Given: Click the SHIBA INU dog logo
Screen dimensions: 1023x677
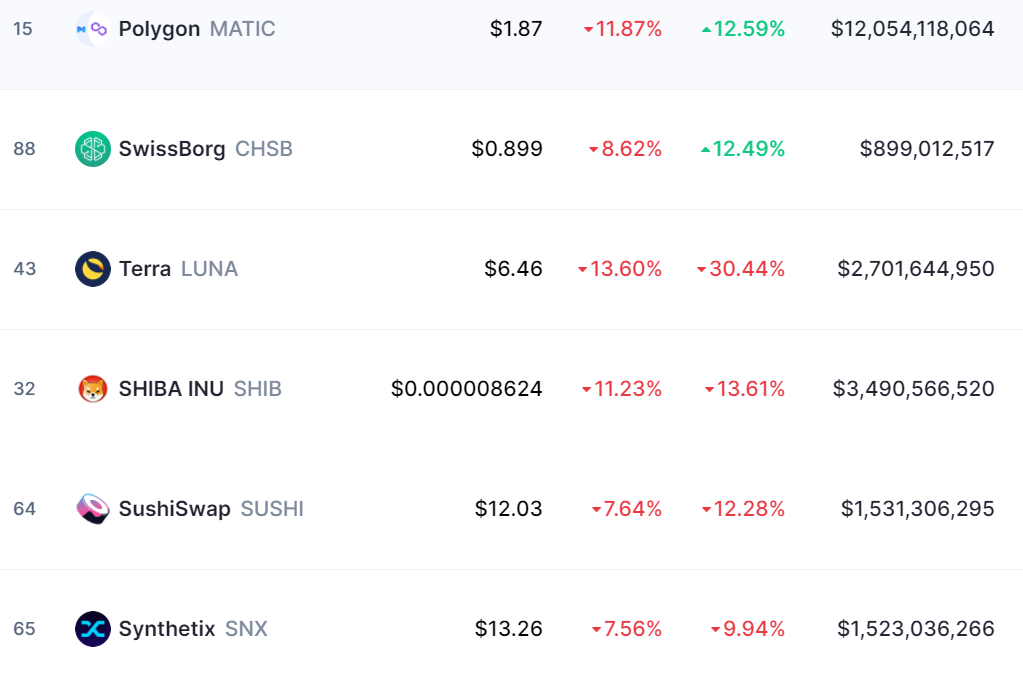Looking at the screenshot, I should pyautogui.click(x=93, y=389).
